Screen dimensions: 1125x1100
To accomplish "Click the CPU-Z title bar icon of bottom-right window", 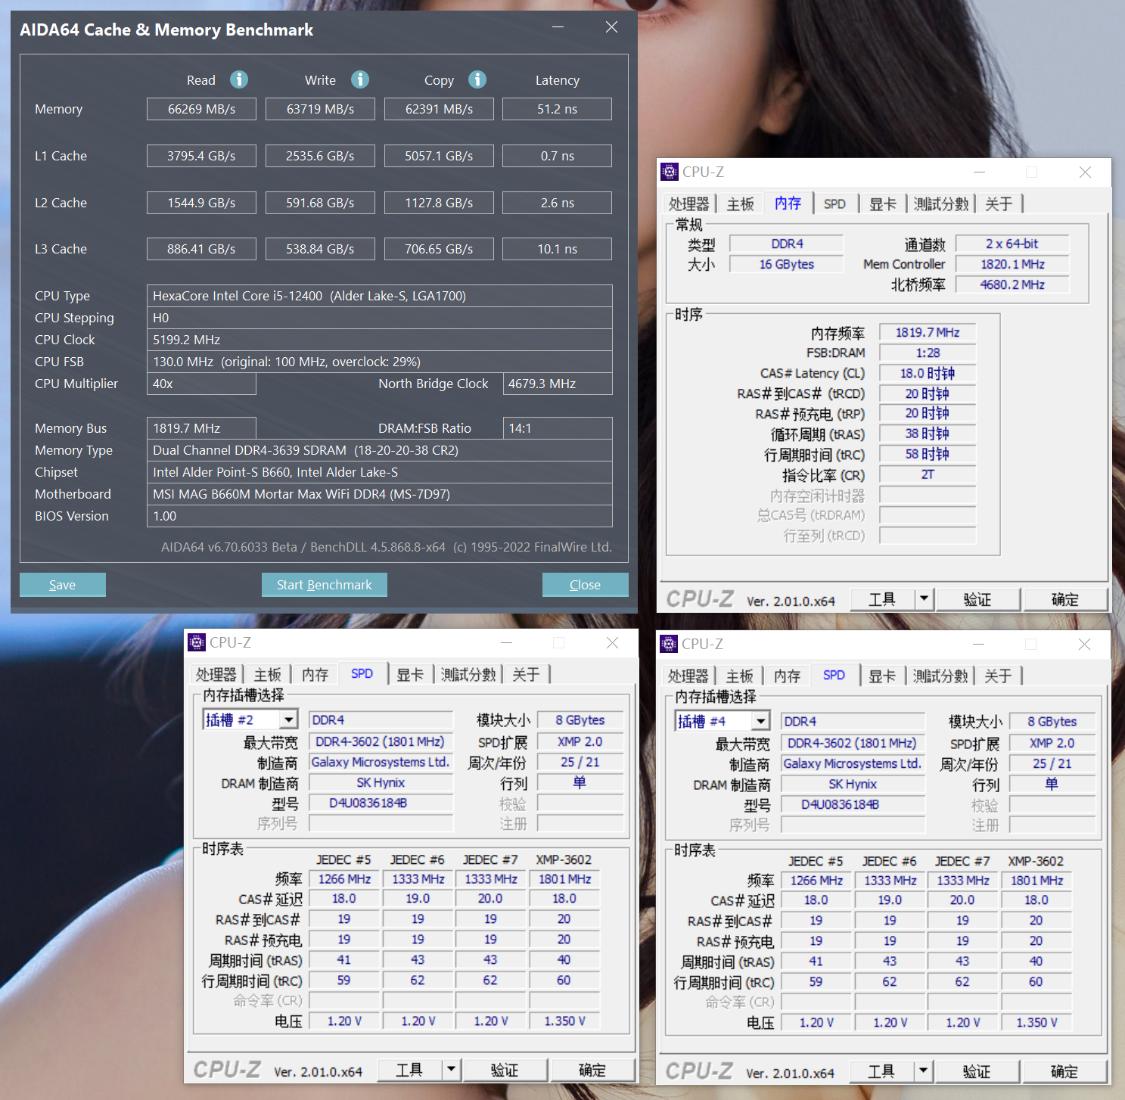I will click(x=668, y=644).
